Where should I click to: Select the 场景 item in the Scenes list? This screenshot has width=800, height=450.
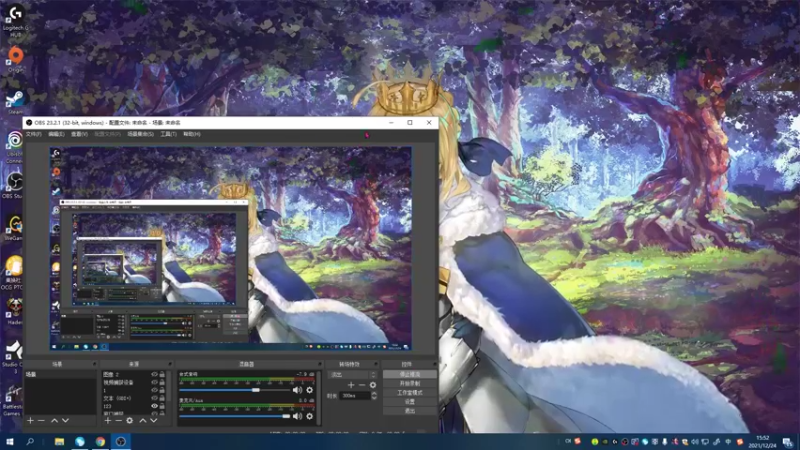coord(60,374)
